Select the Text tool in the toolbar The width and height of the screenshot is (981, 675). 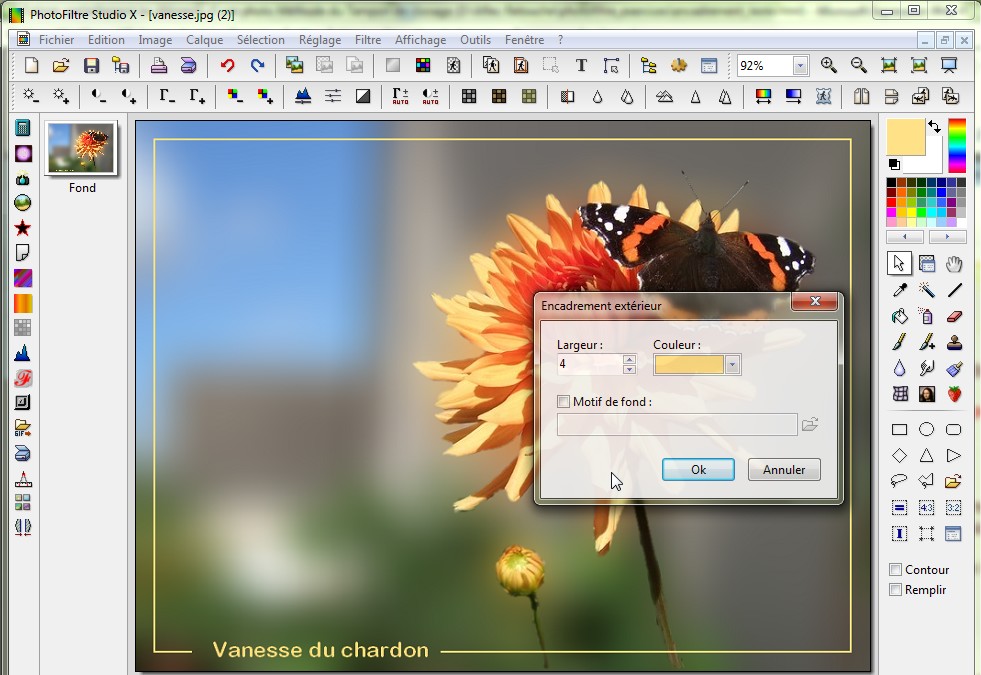tap(581, 66)
